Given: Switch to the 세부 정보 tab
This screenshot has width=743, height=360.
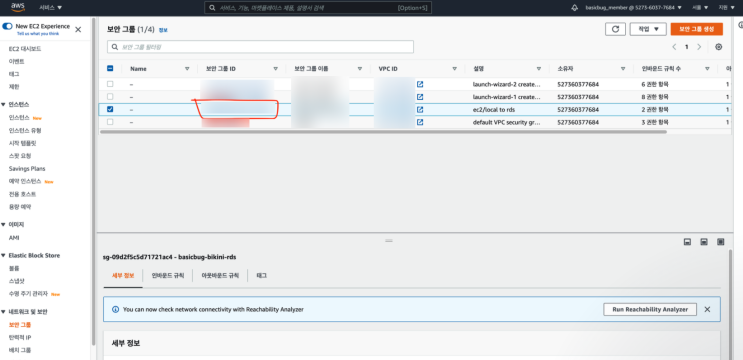Looking at the screenshot, I should [x=123, y=276].
